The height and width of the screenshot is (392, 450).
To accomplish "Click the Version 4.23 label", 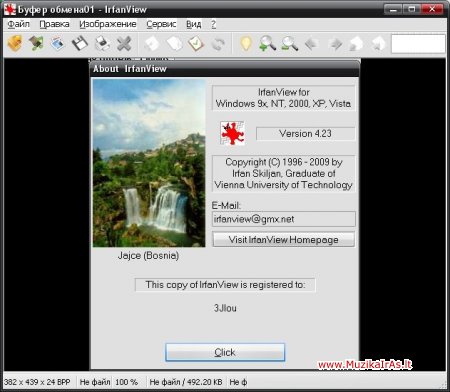I will [x=305, y=134].
